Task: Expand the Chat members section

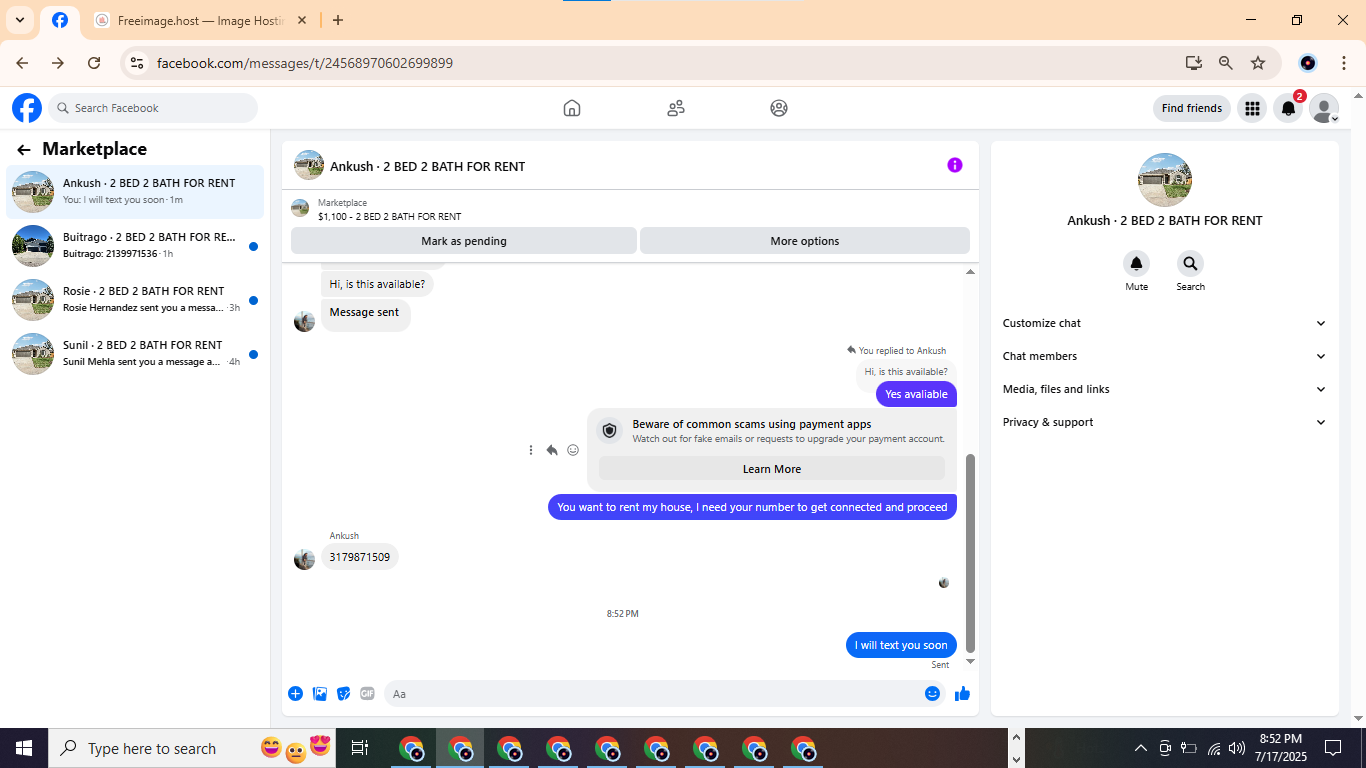Action: tap(1165, 356)
